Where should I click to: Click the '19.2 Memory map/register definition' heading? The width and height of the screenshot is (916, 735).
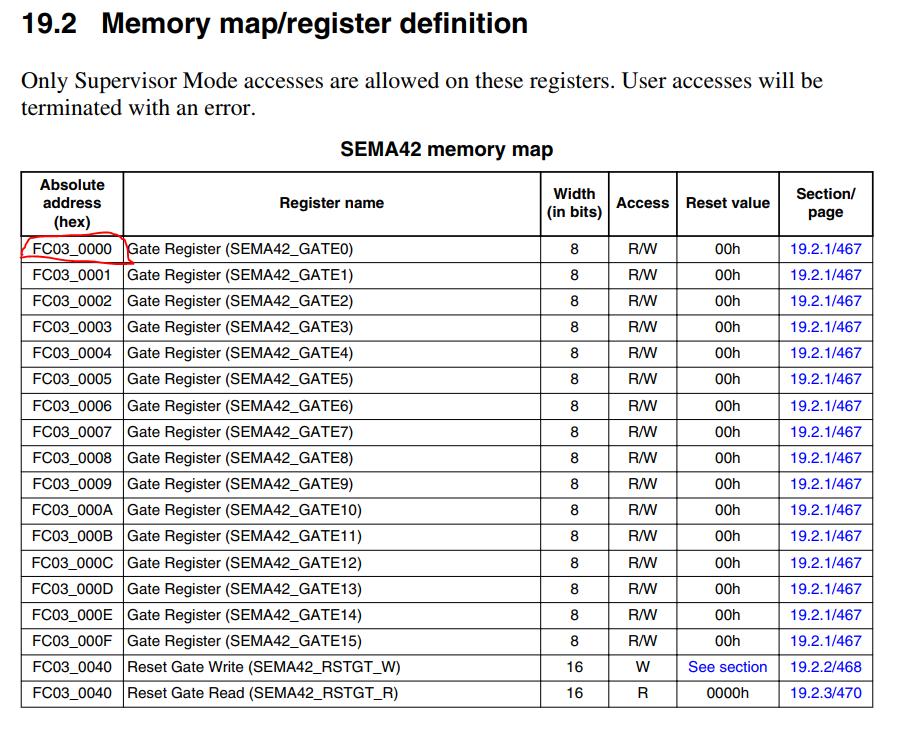coord(275,24)
